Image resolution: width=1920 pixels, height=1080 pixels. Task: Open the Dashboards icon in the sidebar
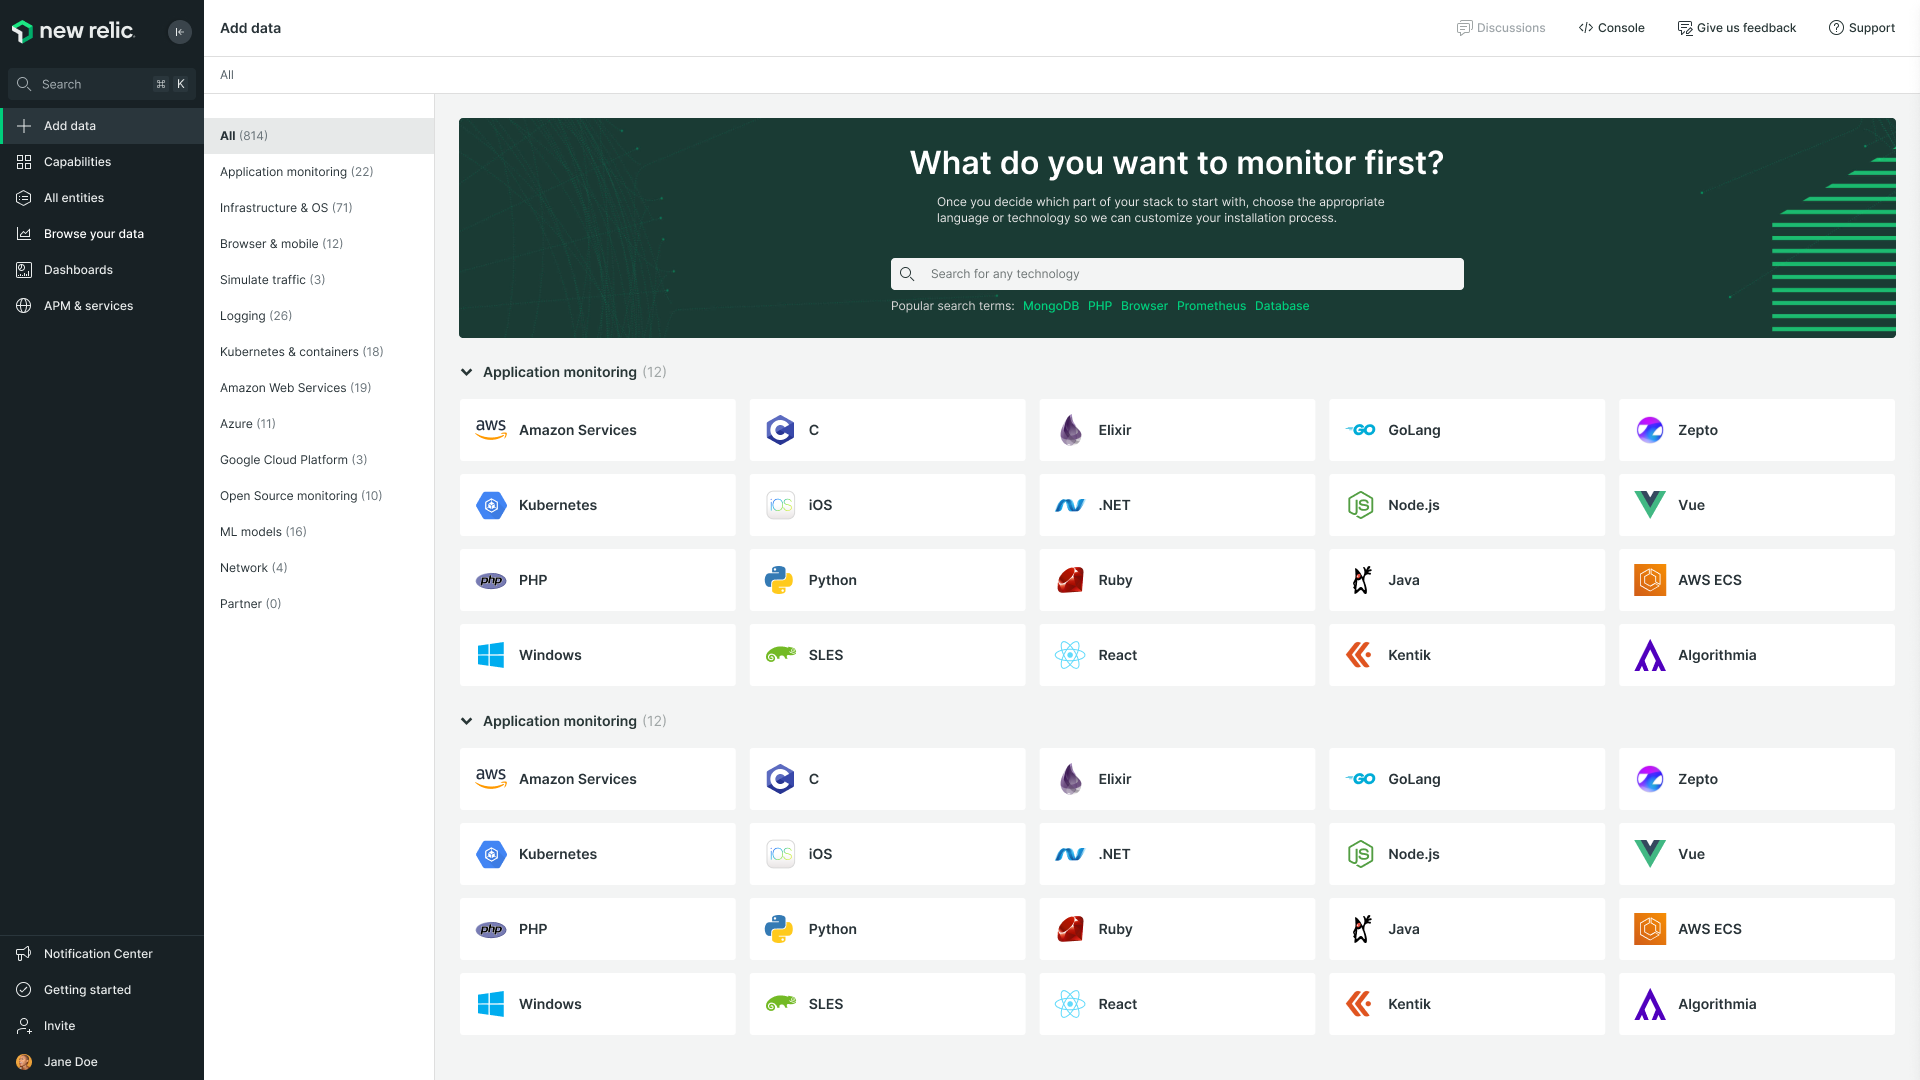coord(24,270)
